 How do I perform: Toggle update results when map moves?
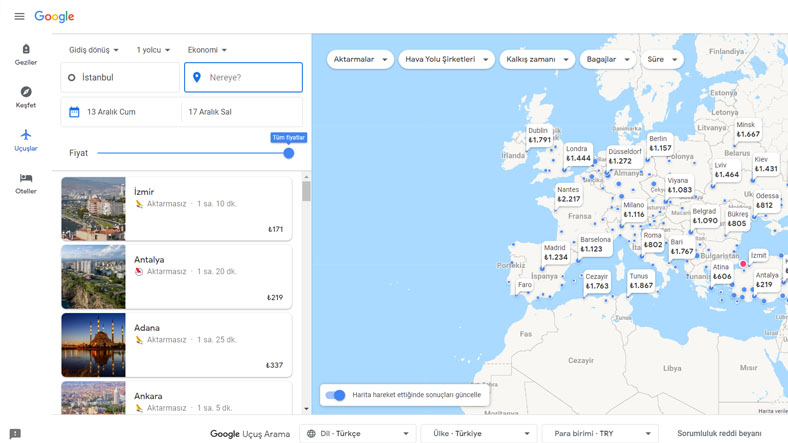pyautogui.click(x=336, y=395)
